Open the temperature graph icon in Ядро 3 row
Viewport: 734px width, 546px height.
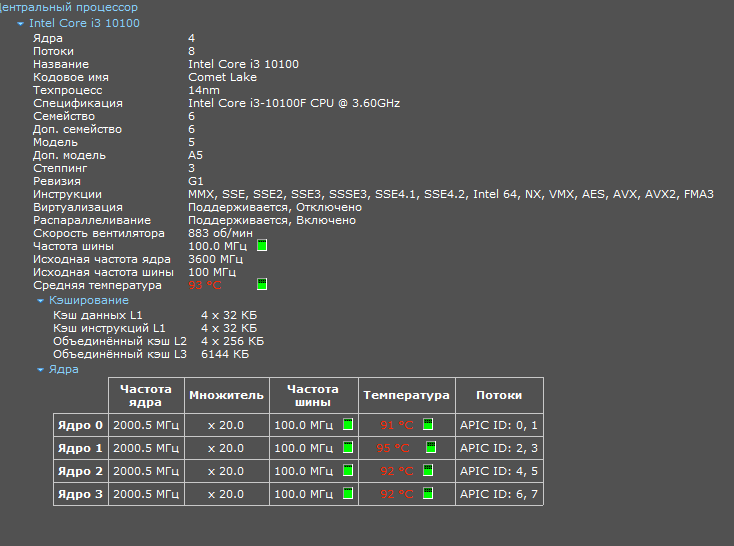pos(428,493)
